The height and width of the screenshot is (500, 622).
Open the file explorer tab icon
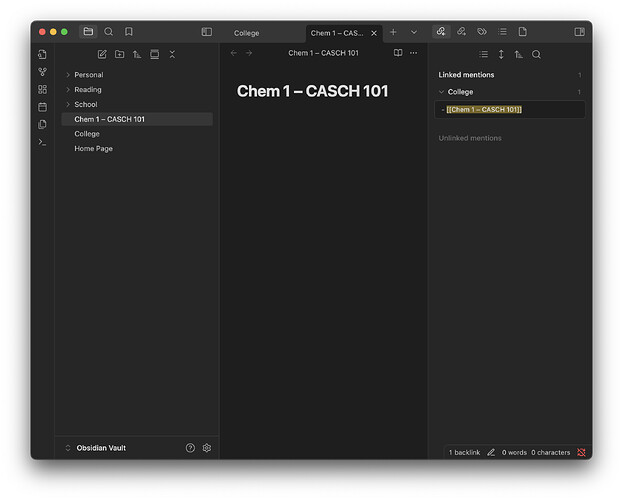pyautogui.click(x=88, y=32)
